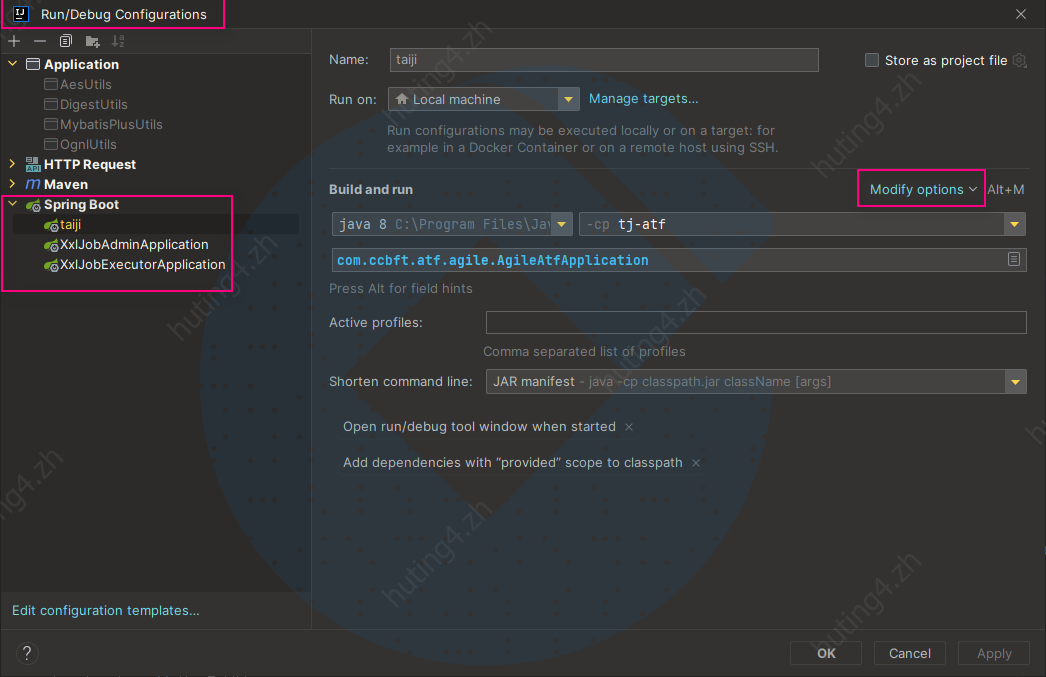Screen dimensions: 1046x677
Task: Open the help question mark button
Action: pos(27,653)
